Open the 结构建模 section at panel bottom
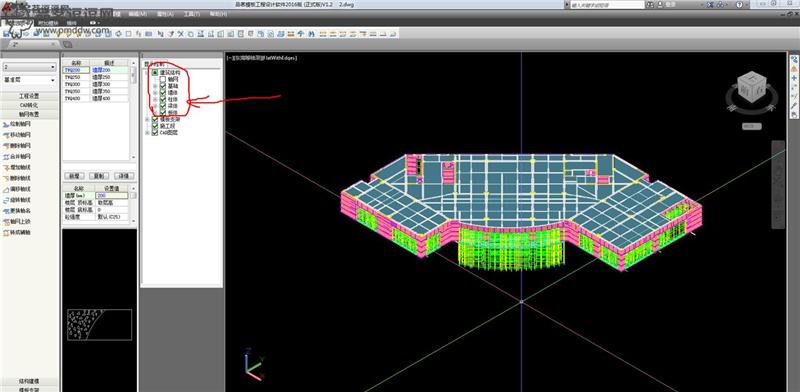The height and width of the screenshot is (392, 800). 30,381
